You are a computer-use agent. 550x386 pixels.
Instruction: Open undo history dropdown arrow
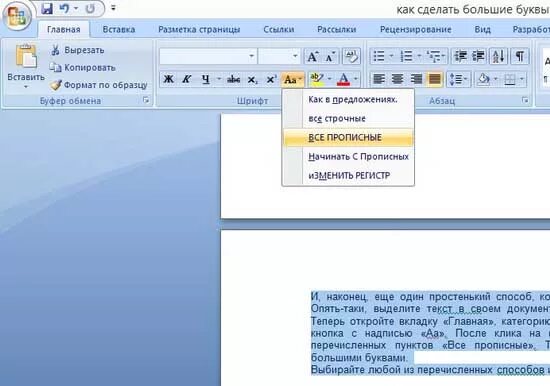[x=76, y=8]
